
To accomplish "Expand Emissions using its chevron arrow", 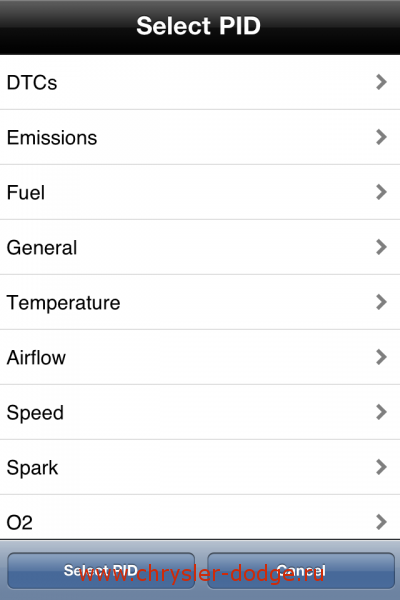I will (381, 137).
